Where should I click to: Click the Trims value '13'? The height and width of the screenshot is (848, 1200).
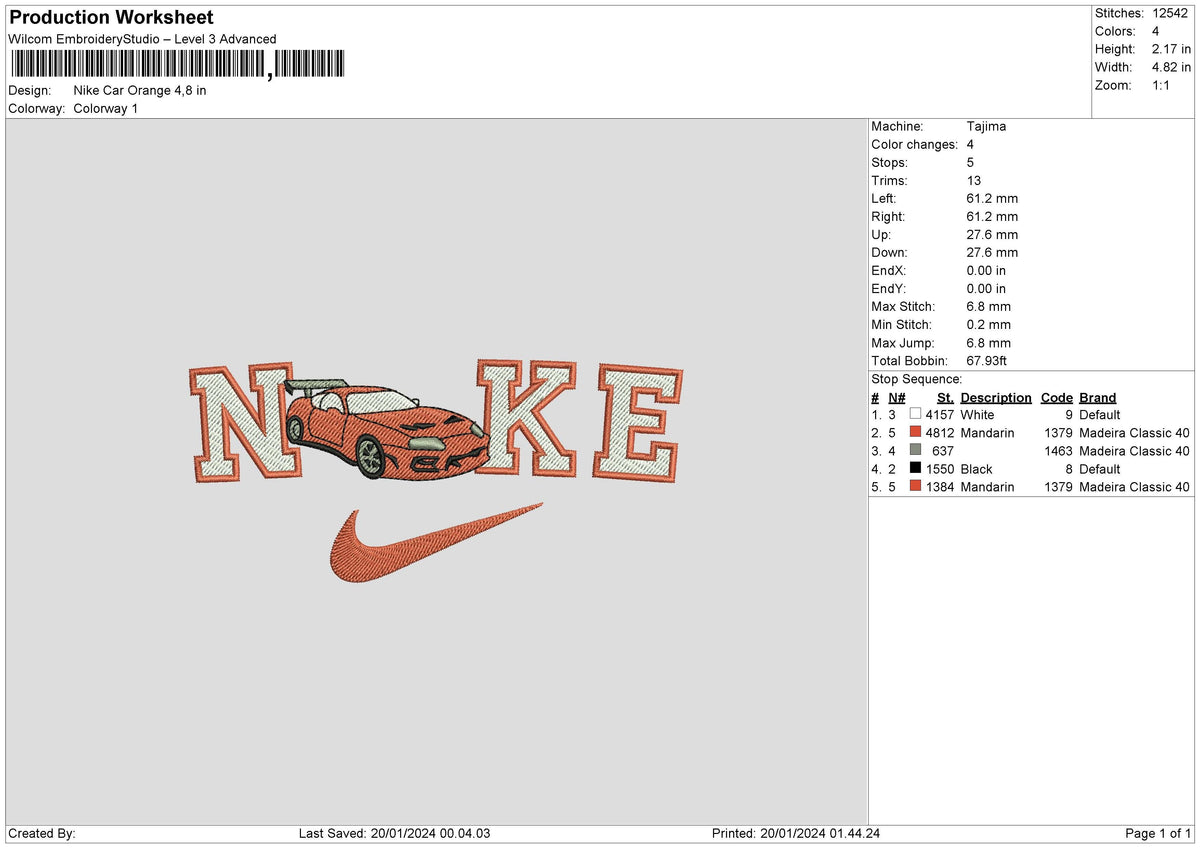click(x=974, y=180)
